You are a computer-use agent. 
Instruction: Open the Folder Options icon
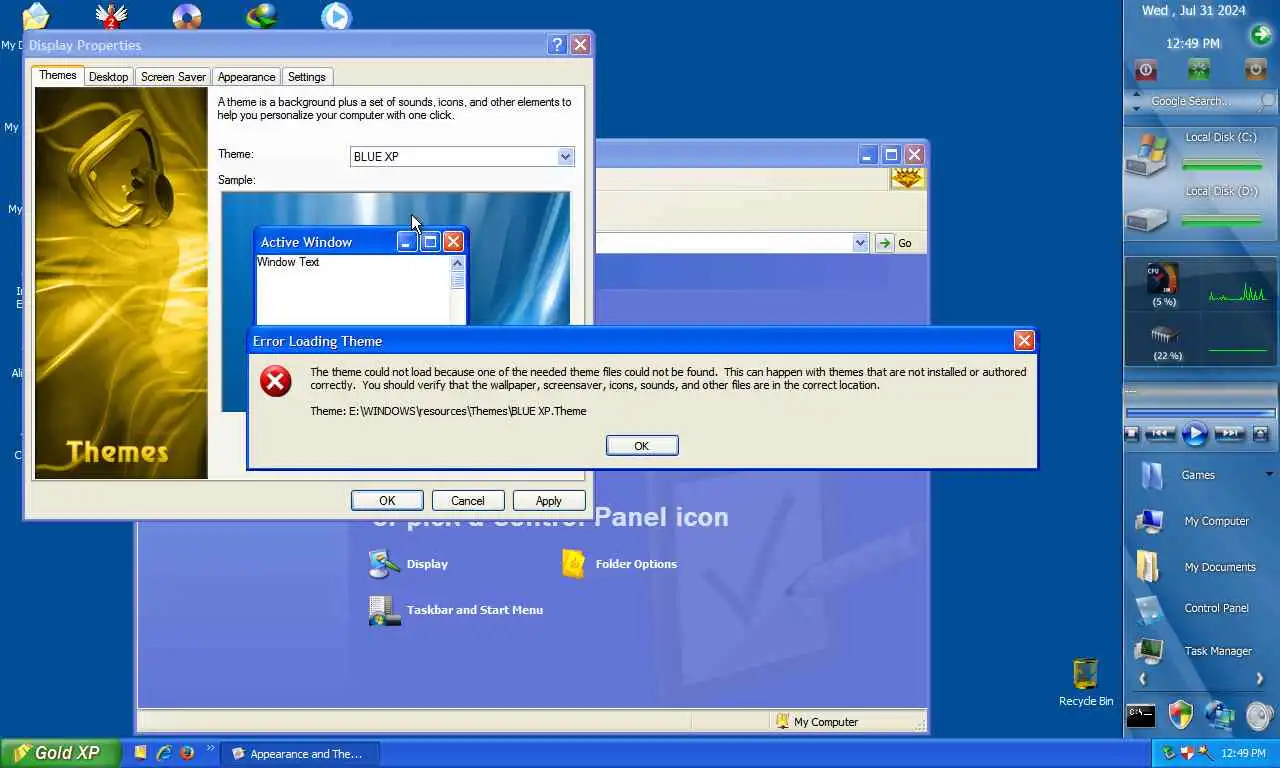[x=573, y=564]
